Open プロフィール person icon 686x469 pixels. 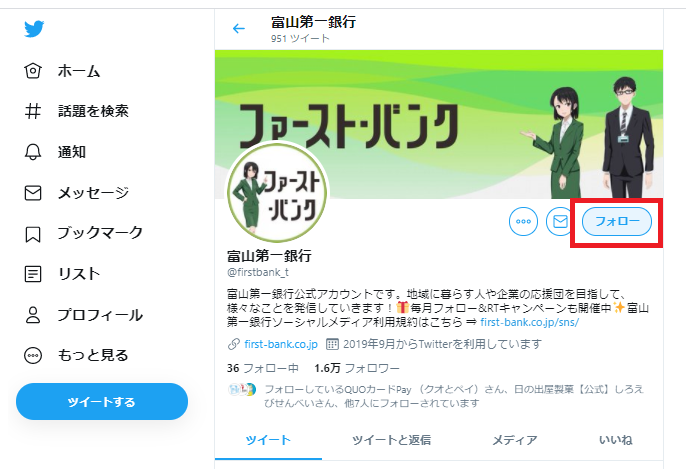point(33,315)
